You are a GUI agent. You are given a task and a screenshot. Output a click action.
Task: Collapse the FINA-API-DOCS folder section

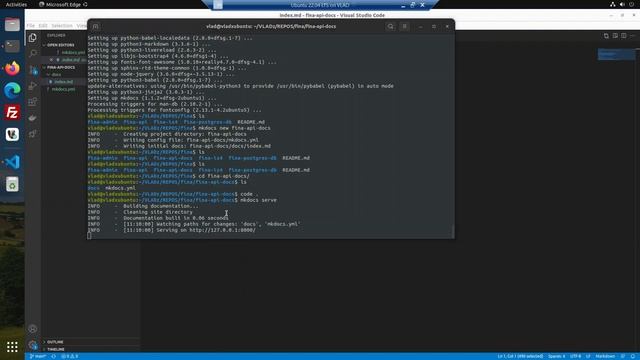[60, 67]
